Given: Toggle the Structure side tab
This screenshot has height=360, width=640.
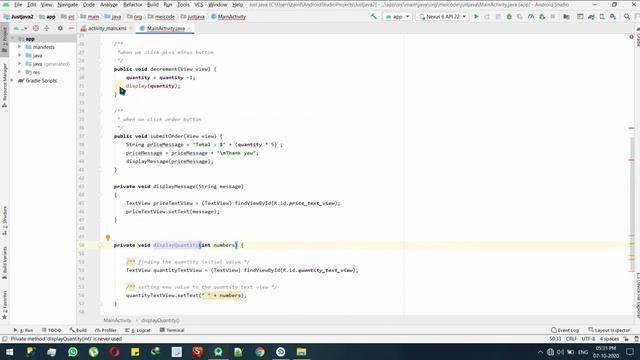Looking at the screenshot, I should pyautogui.click(x=4, y=220).
